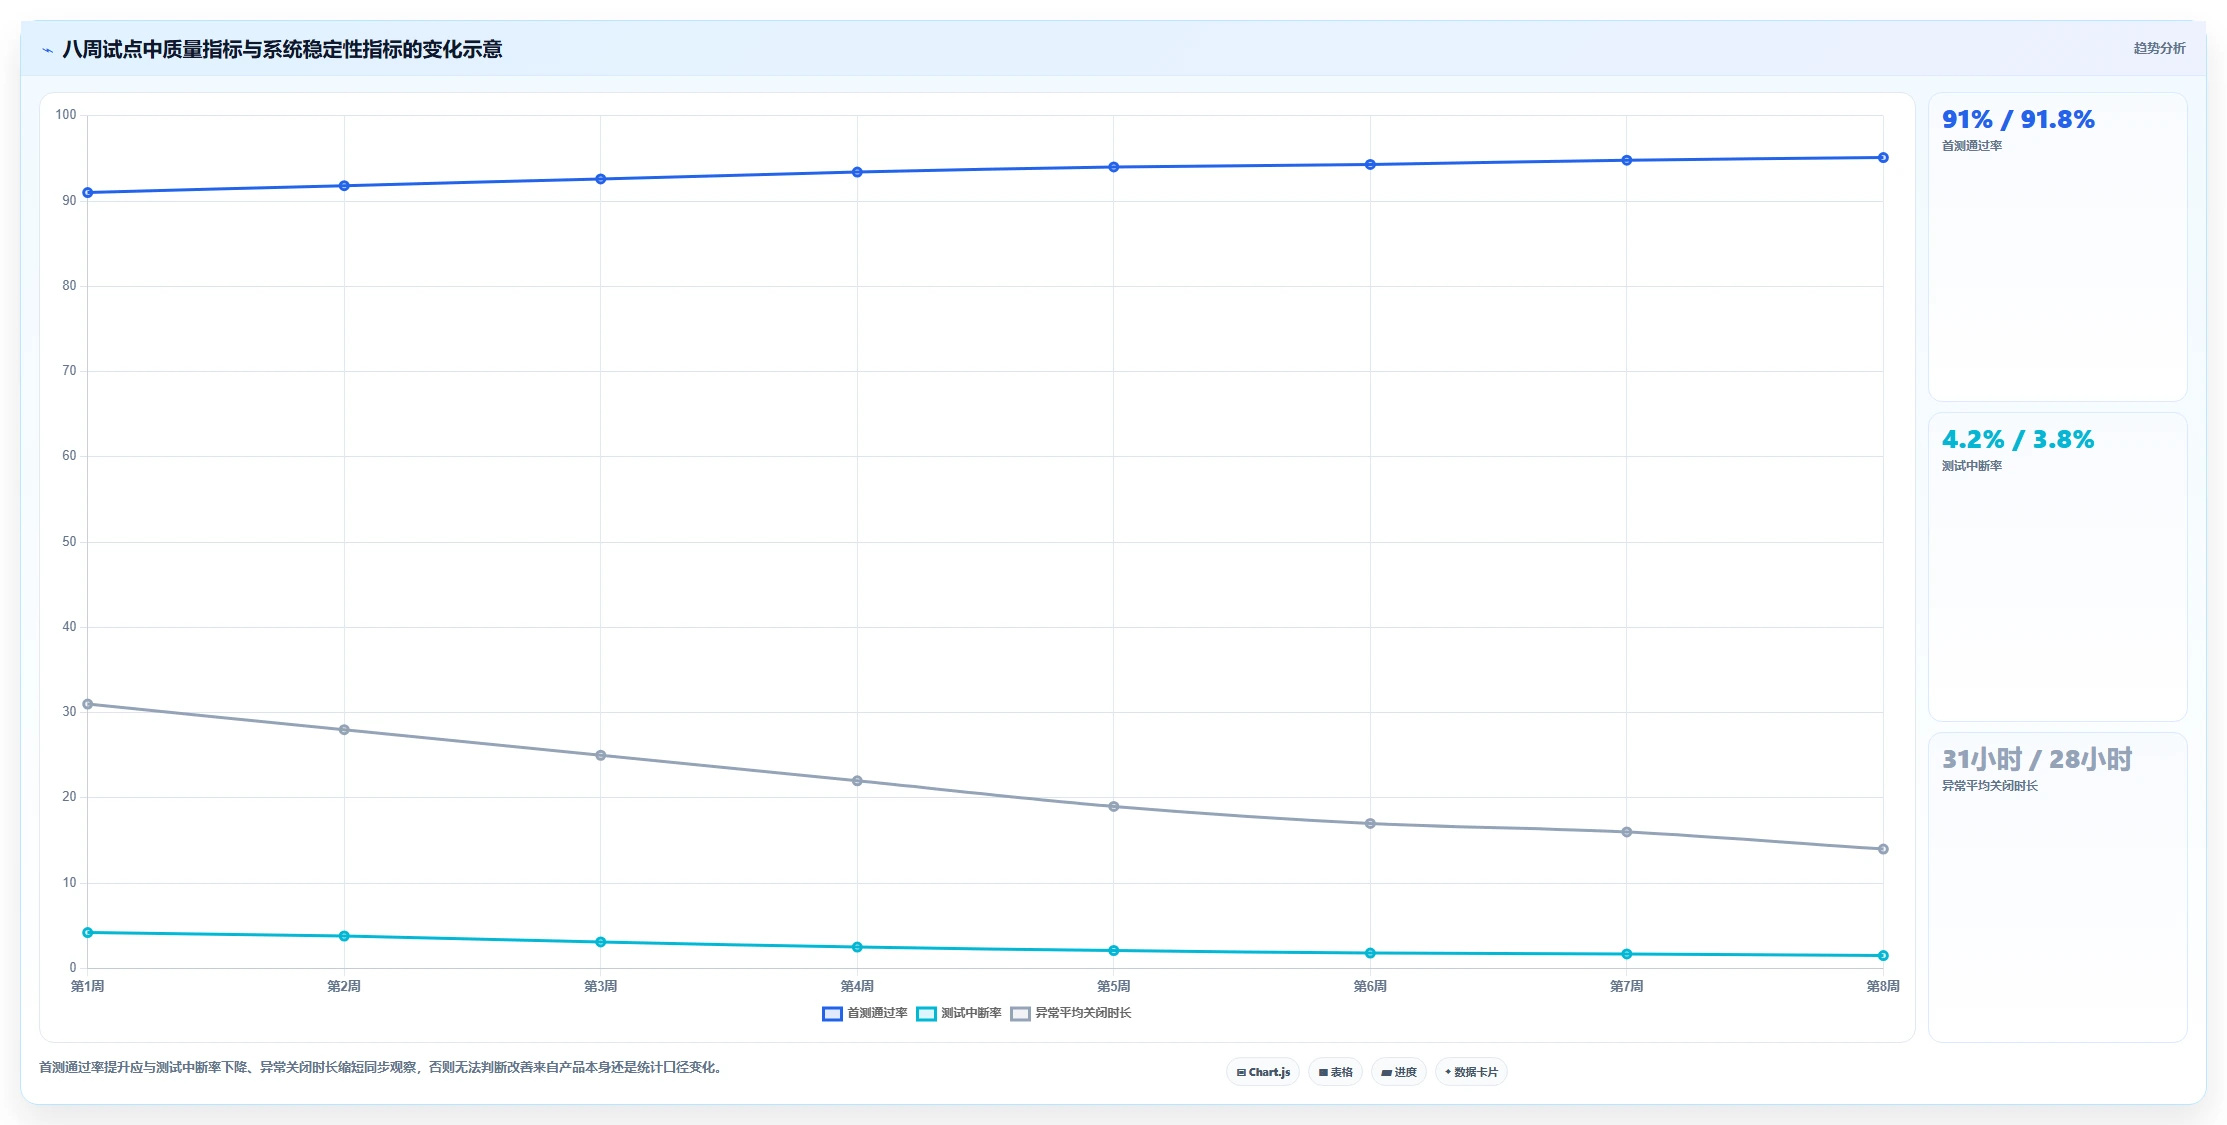Click 测试中断率 label in the middle card
This screenshot has height=1125, width=2227.
(x=1972, y=466)
